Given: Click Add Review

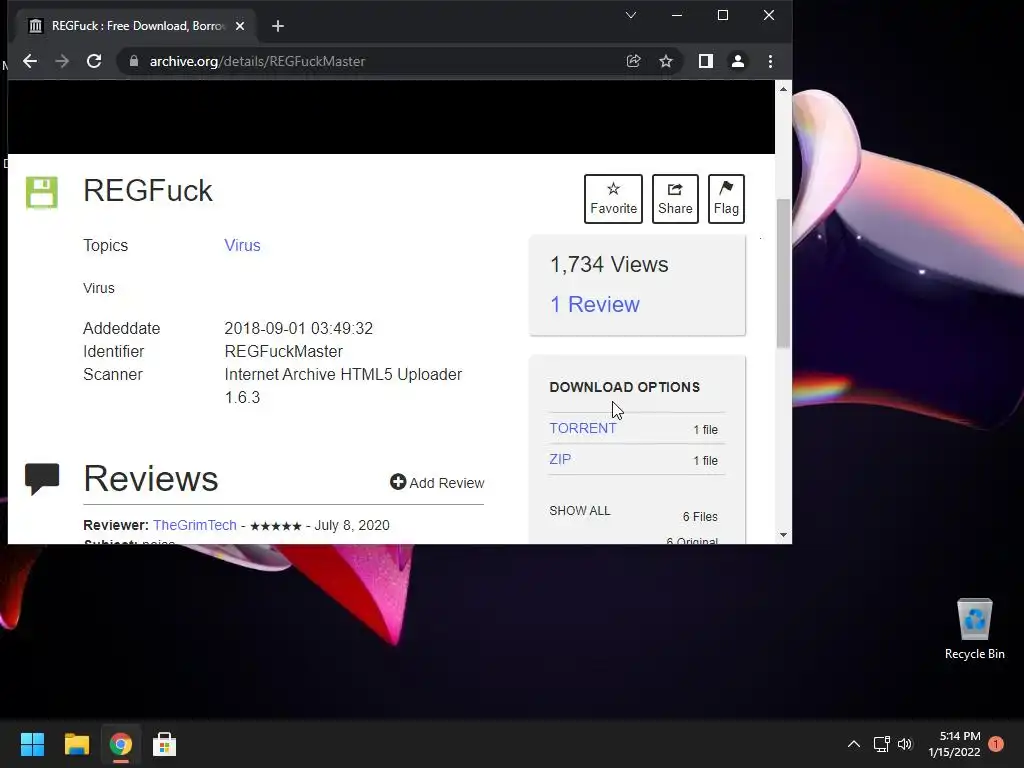Looking at the screenshot, I should point(437,483).
